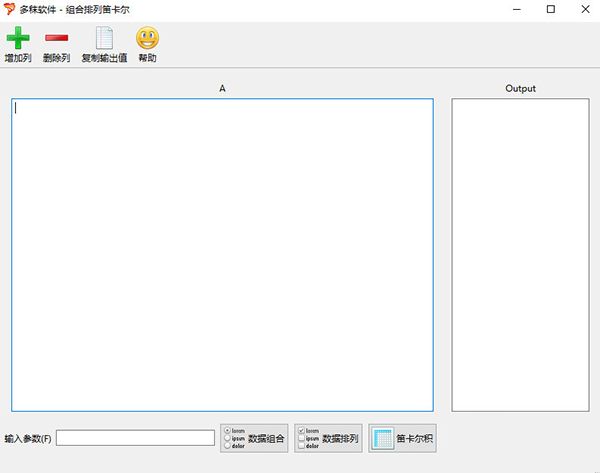This screenshot has width=600, height=473.
Task: Compute the Cartesian product with 笛卡尔积
Action: tap(403, 438)
